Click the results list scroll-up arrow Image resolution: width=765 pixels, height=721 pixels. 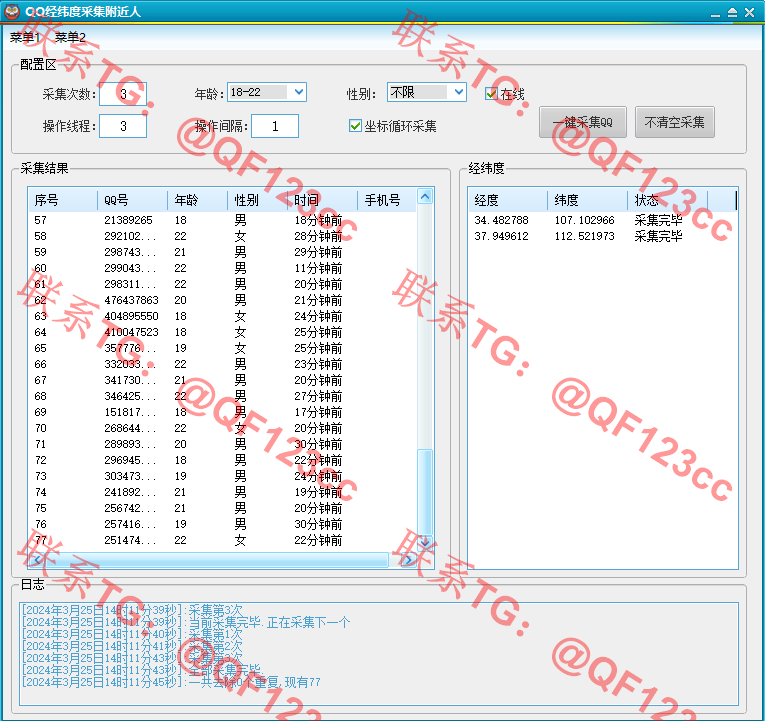coord(425,197)
